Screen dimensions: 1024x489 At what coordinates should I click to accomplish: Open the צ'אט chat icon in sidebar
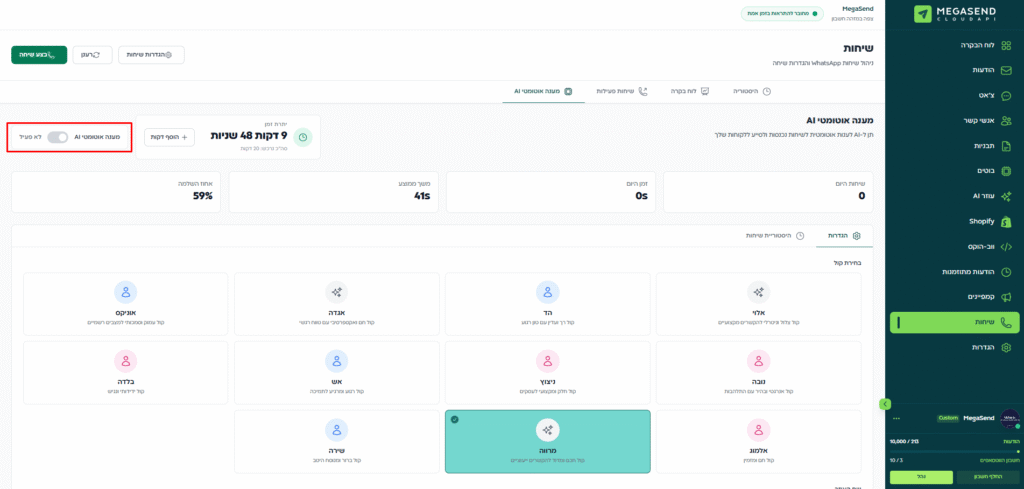pos(1006,96)
